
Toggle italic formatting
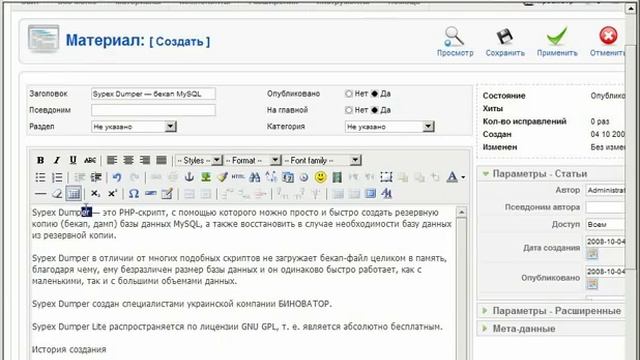coord(57,160)
